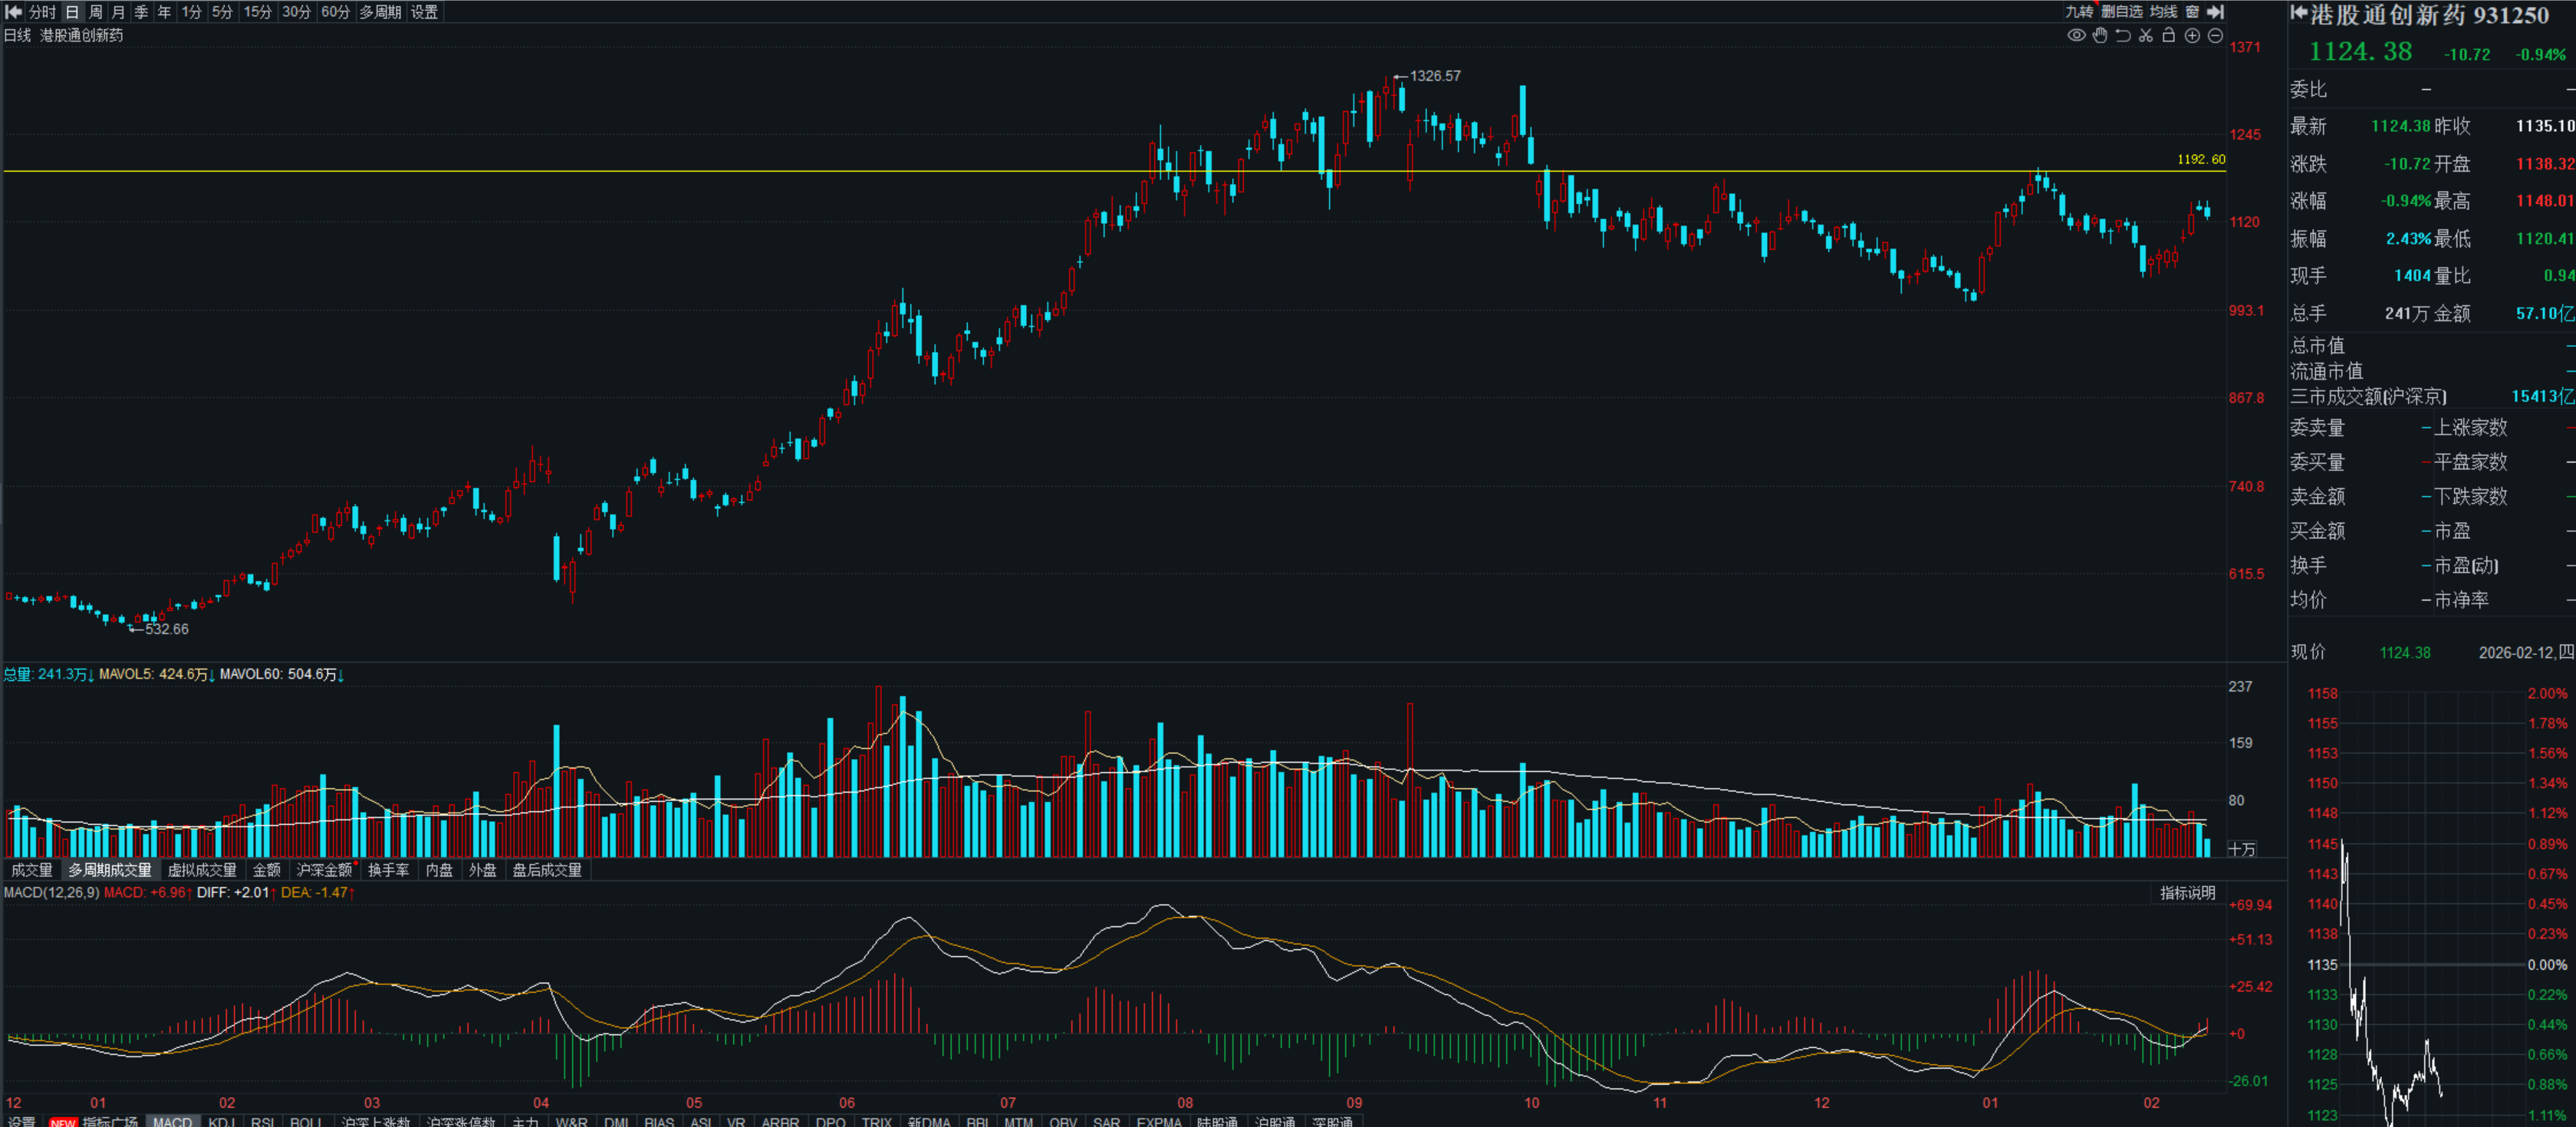Collapse chart with top-left arrow icon
2576x1127 pixels.
14,12
